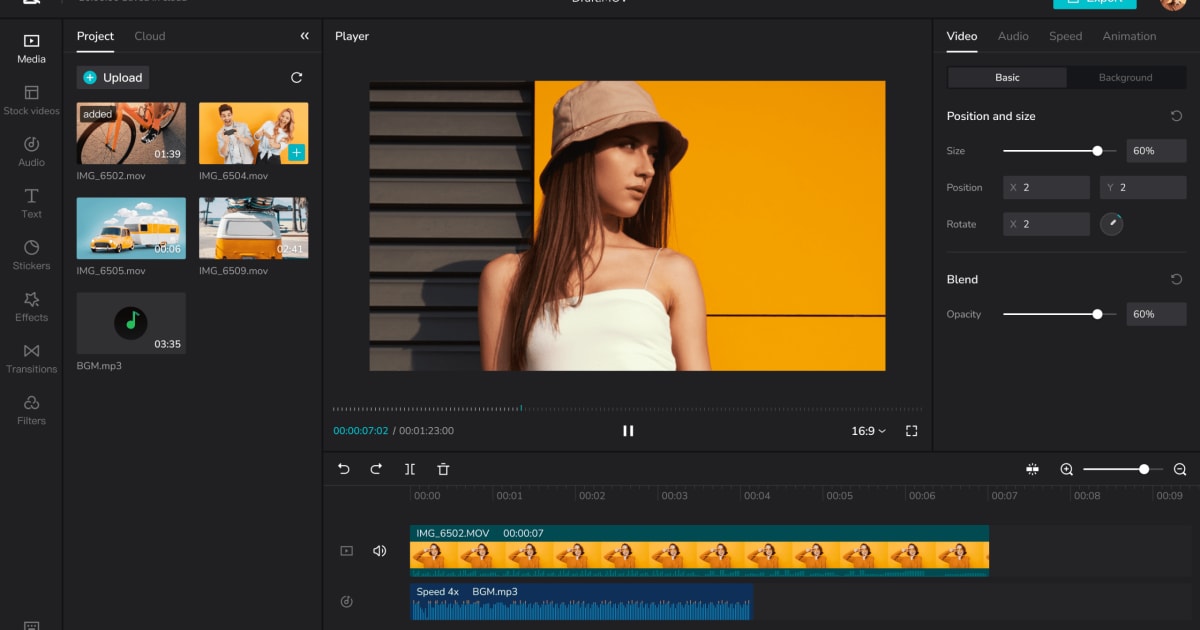Open the 16:9 aspect ratio dropdown
This screenshot has height=630, width=1200.
pyautogui.click(x=868, y=431)
